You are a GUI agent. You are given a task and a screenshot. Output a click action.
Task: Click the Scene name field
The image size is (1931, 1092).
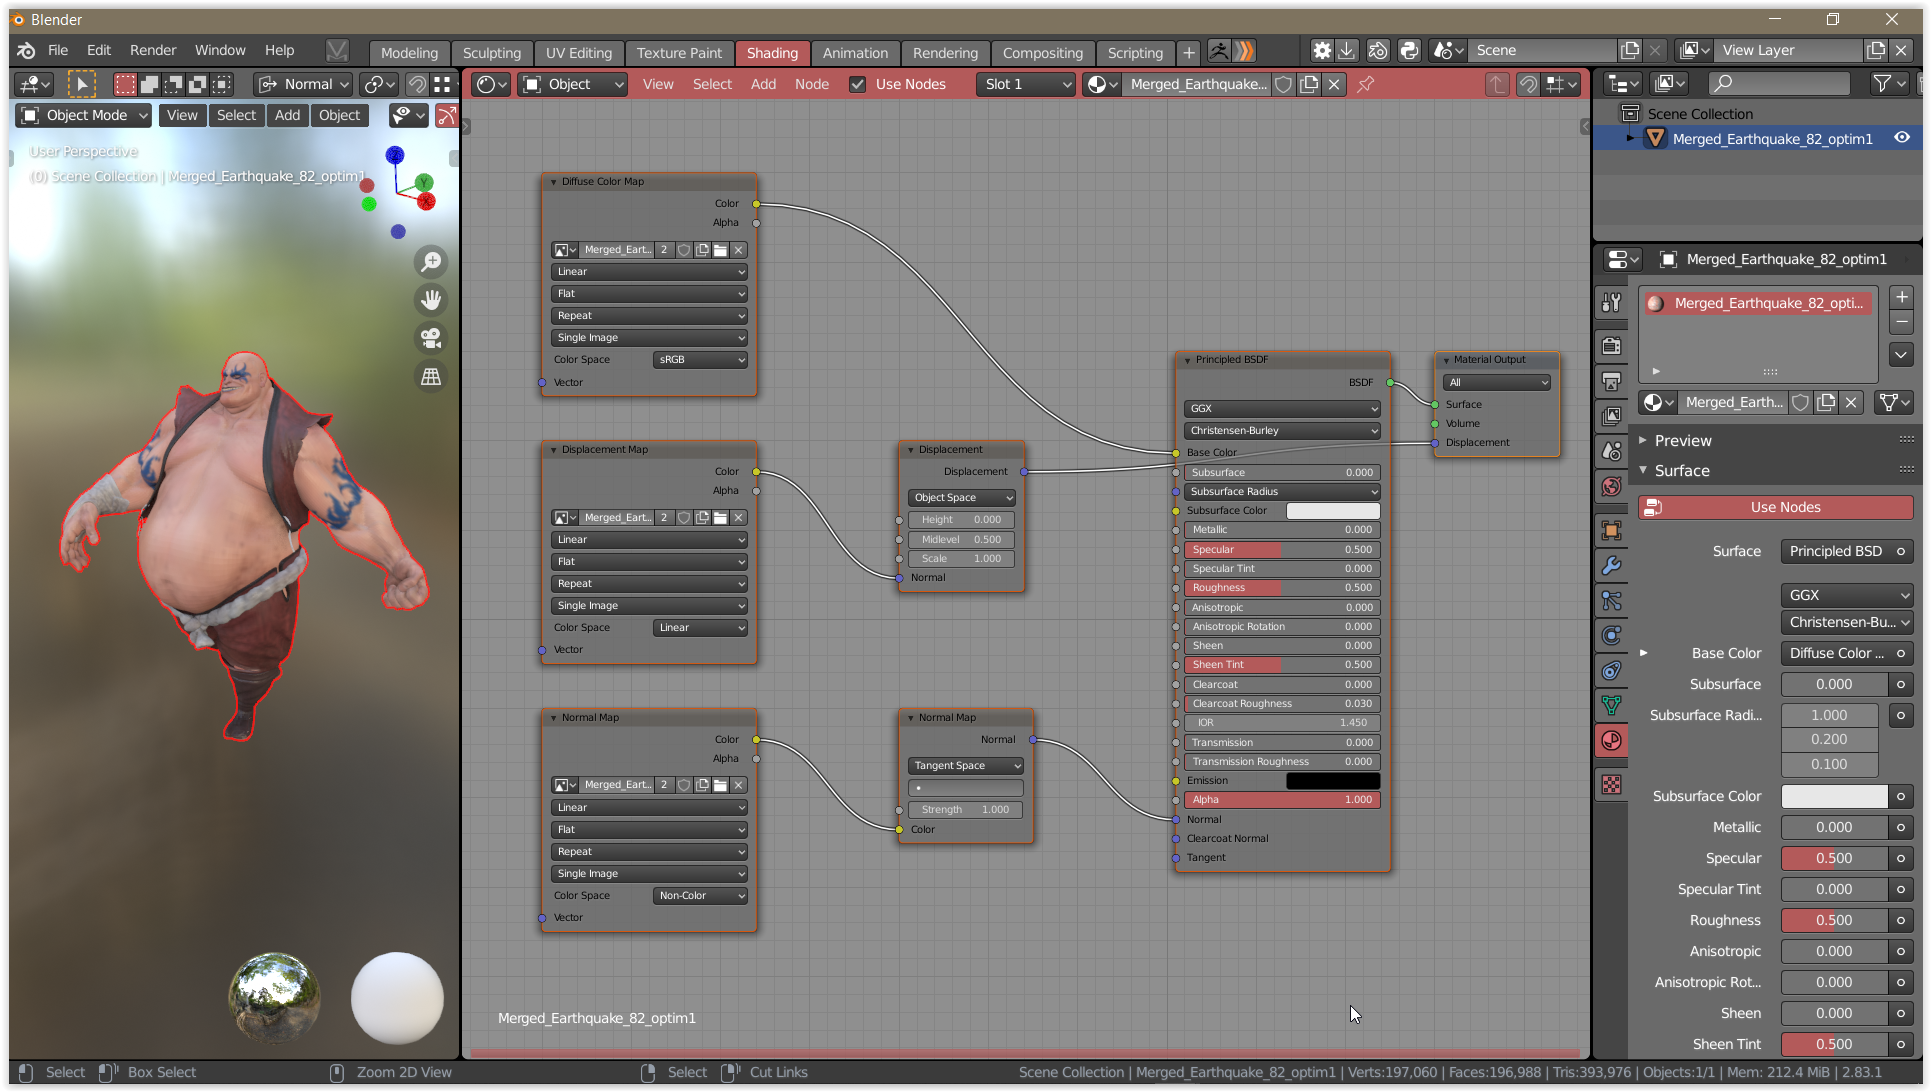(1542, 50)
